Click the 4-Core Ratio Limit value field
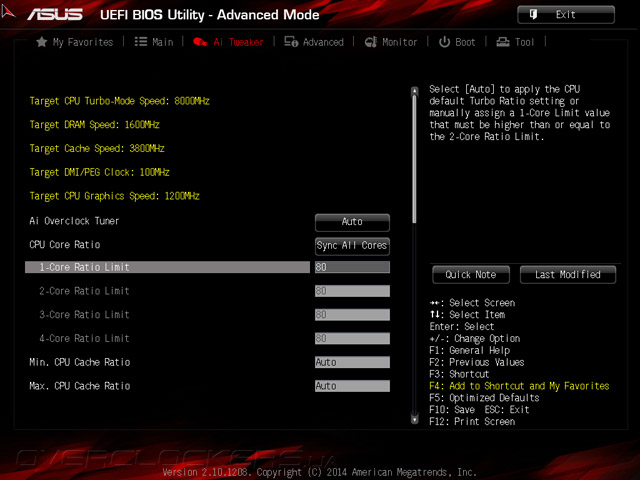This screenshot has width=640, height=480. click(352, 338)
